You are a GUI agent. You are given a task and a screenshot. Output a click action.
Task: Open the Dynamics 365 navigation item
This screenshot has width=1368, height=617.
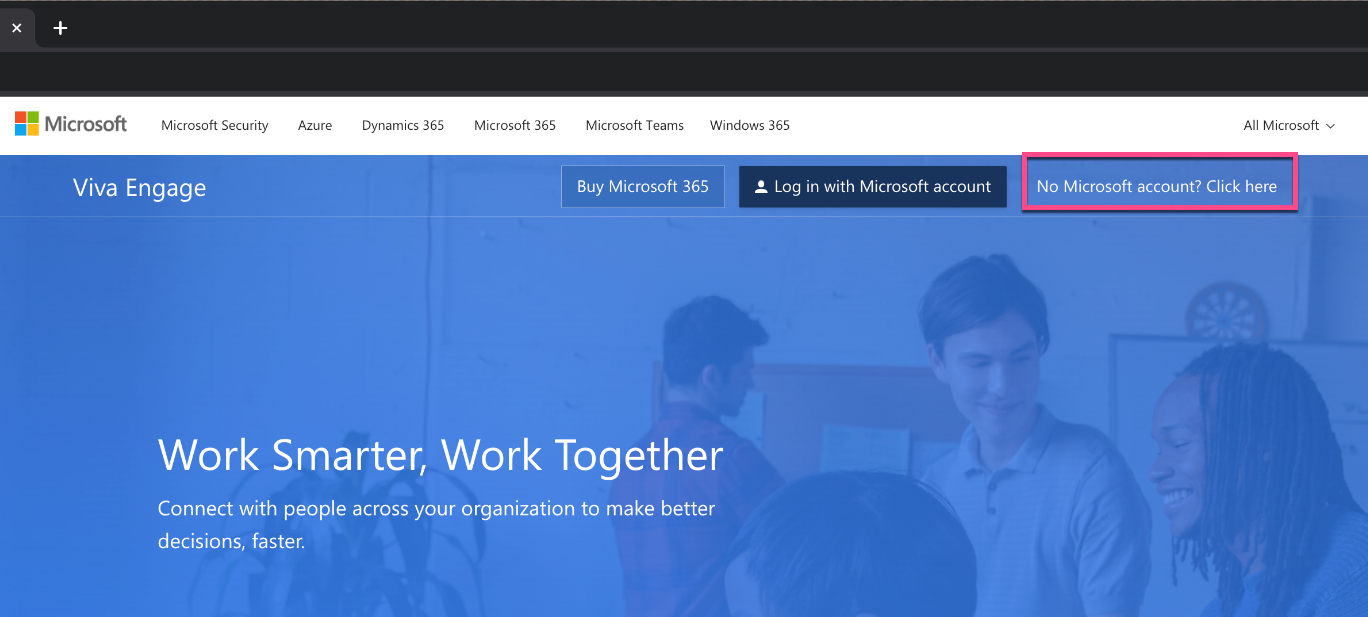point(402,125)
